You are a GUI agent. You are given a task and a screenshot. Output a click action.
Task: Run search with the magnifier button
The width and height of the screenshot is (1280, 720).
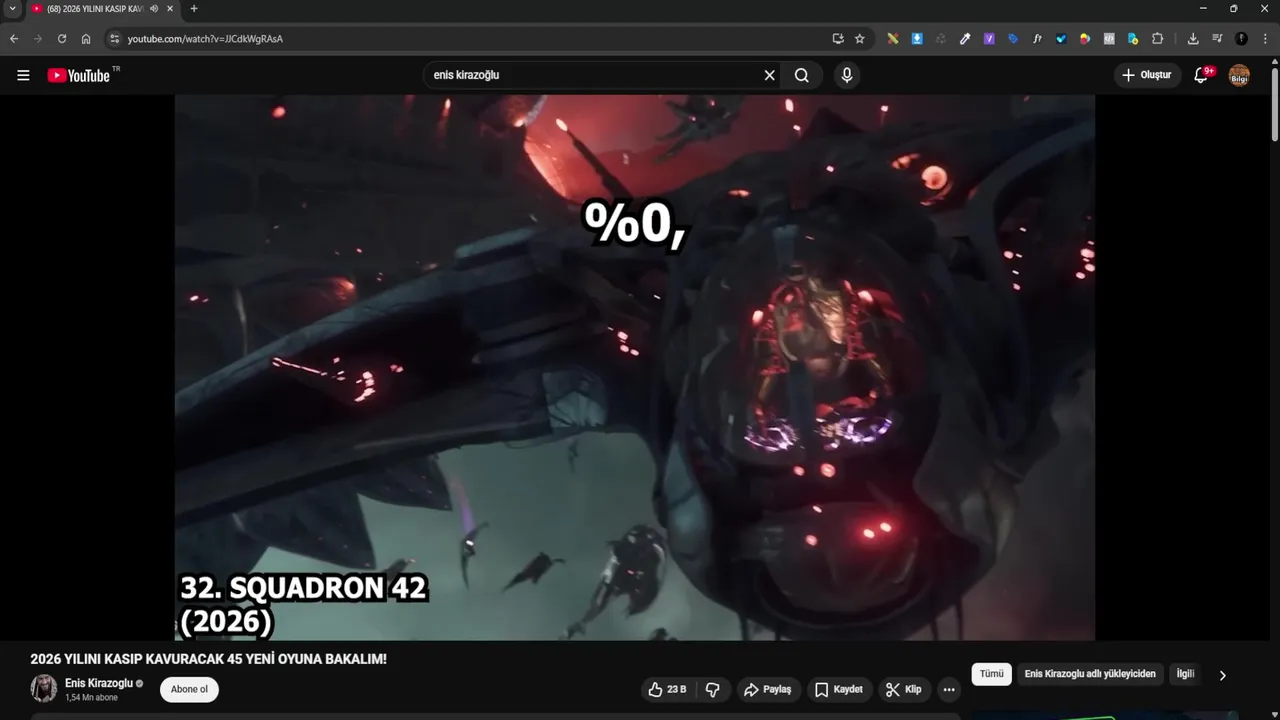[x=802, y=75]
